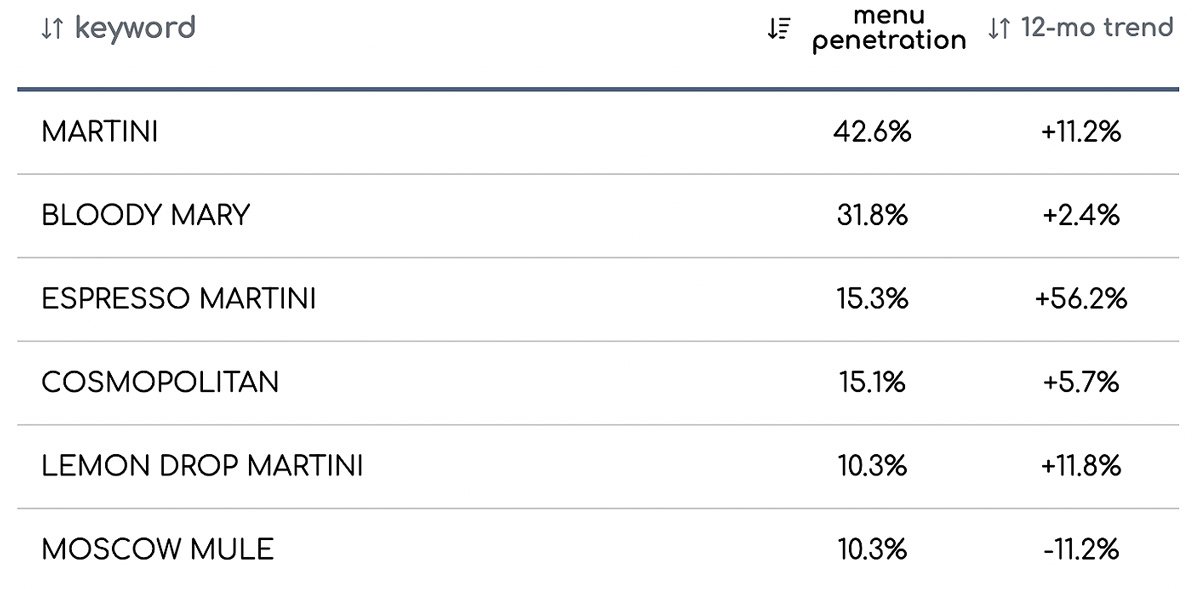The width and height of the screenshot is (1200, 589).
Task: Click the 15.3% Espresso Martini penetration
Action: [872, 298]
